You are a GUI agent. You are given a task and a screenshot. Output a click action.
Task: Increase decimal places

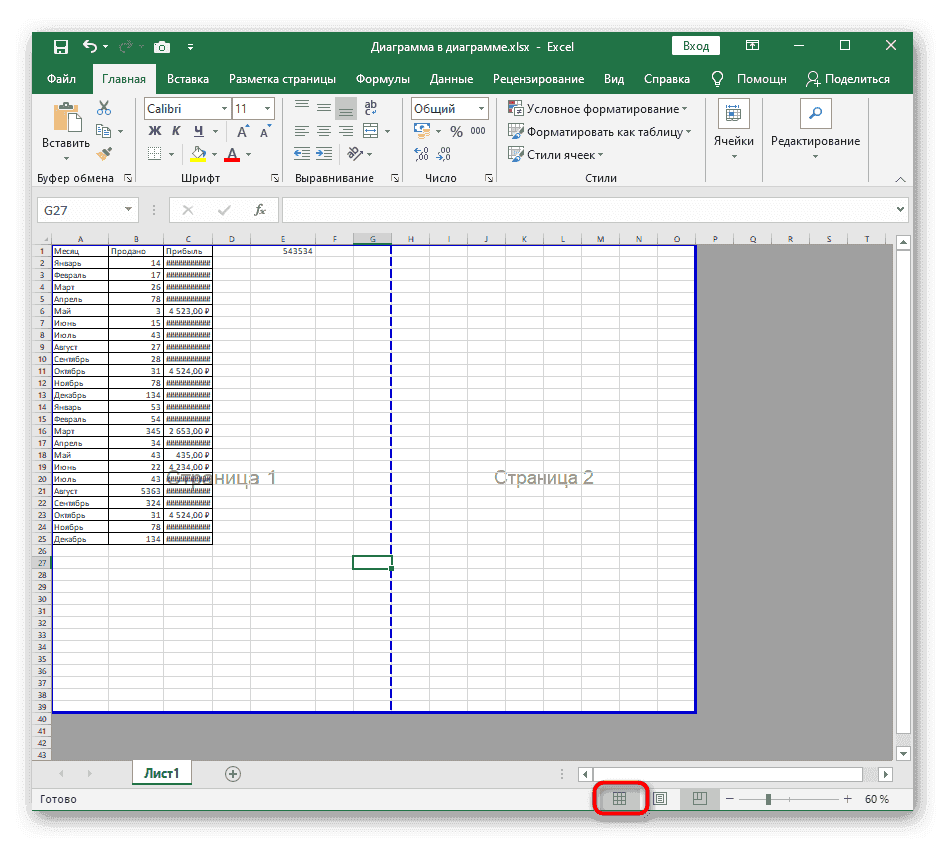tap(419, 152)
